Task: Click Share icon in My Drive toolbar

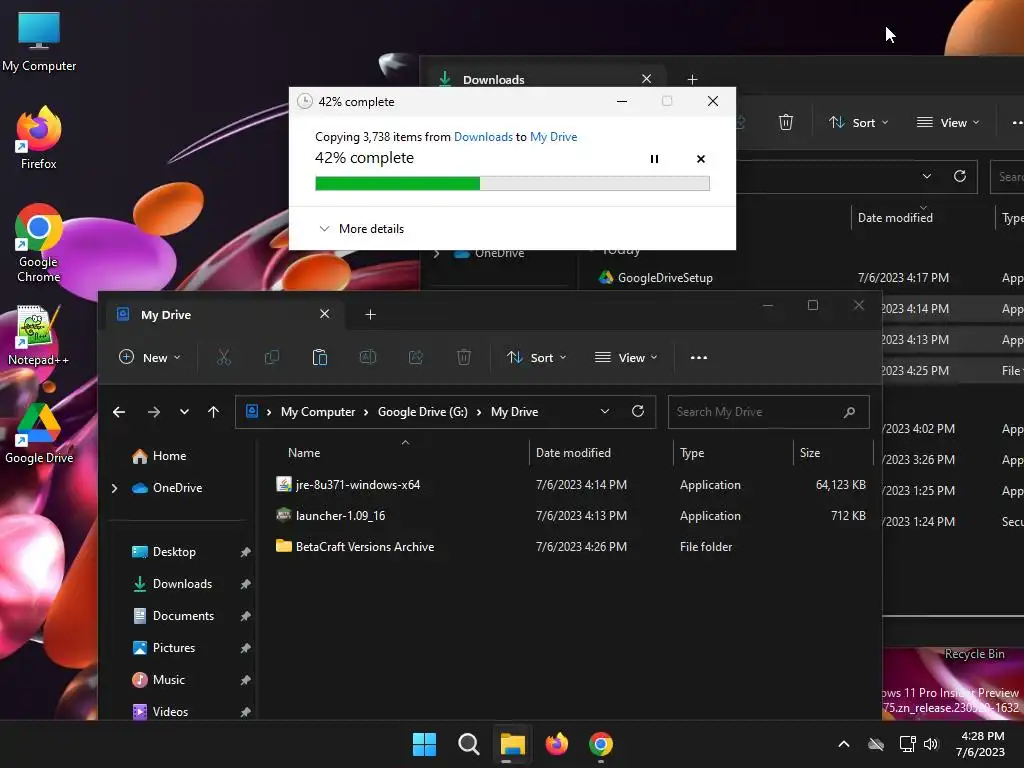Action: coord(416,357)
